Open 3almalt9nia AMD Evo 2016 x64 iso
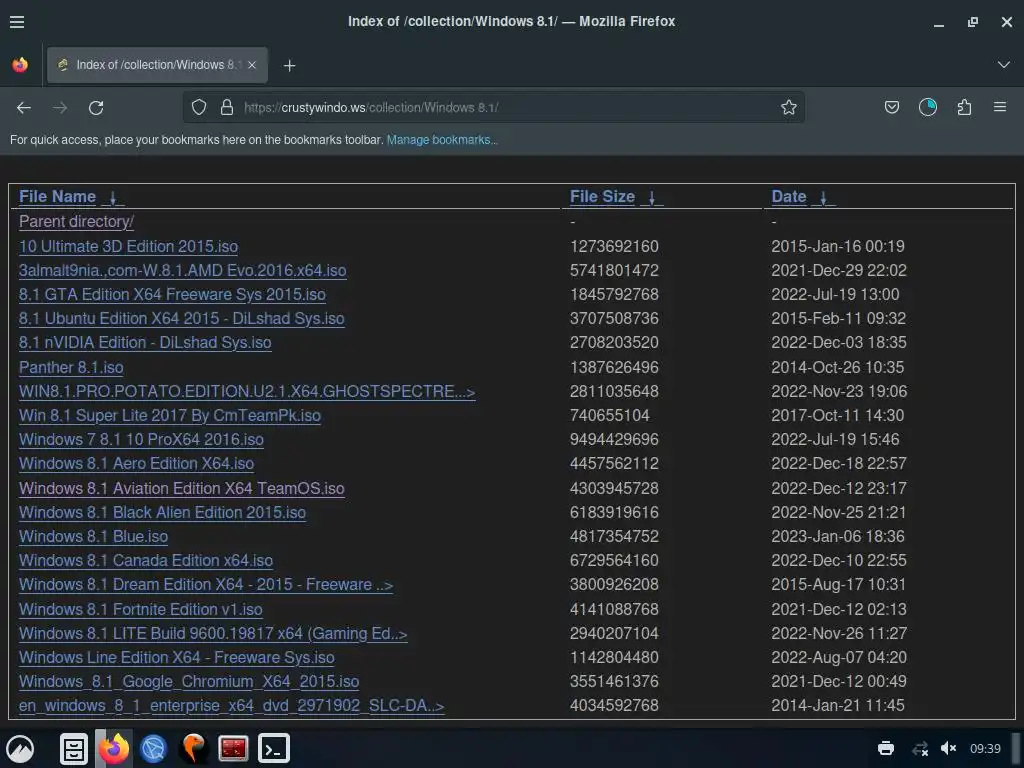Viewport: 1024px width, 768px height. pos(183,270)
